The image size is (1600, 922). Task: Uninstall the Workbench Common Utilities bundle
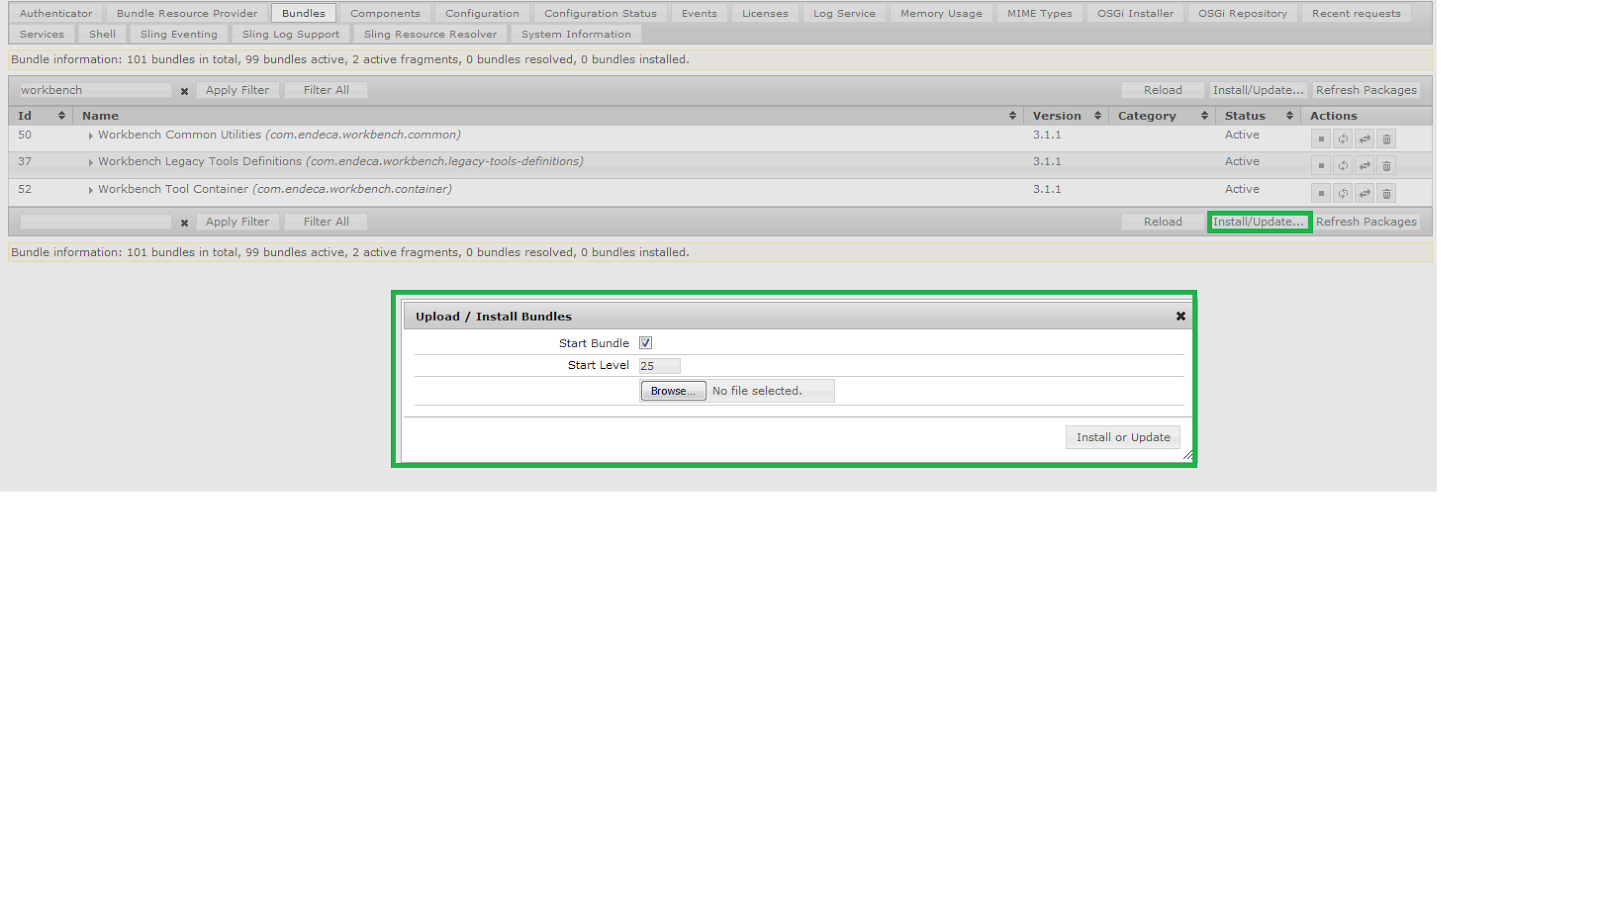pos(1385,138)
